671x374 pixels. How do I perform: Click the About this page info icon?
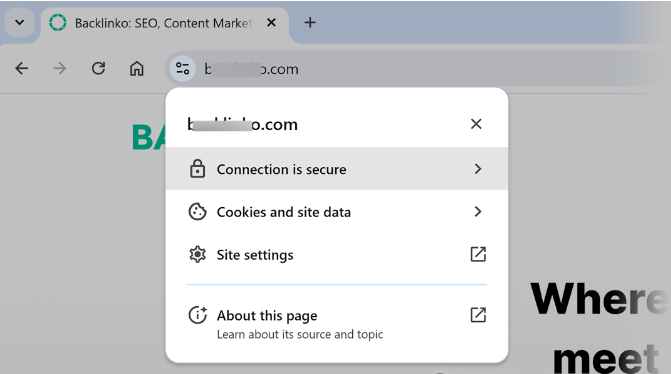coord(198,315)
